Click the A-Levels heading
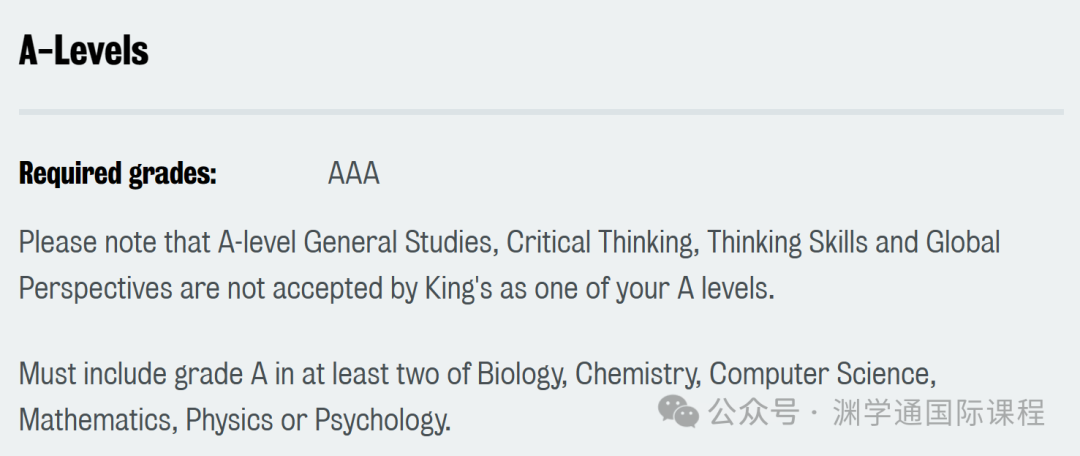This screenshot has width=1080, height=456. pyautogui.click(x=83, y=51)
